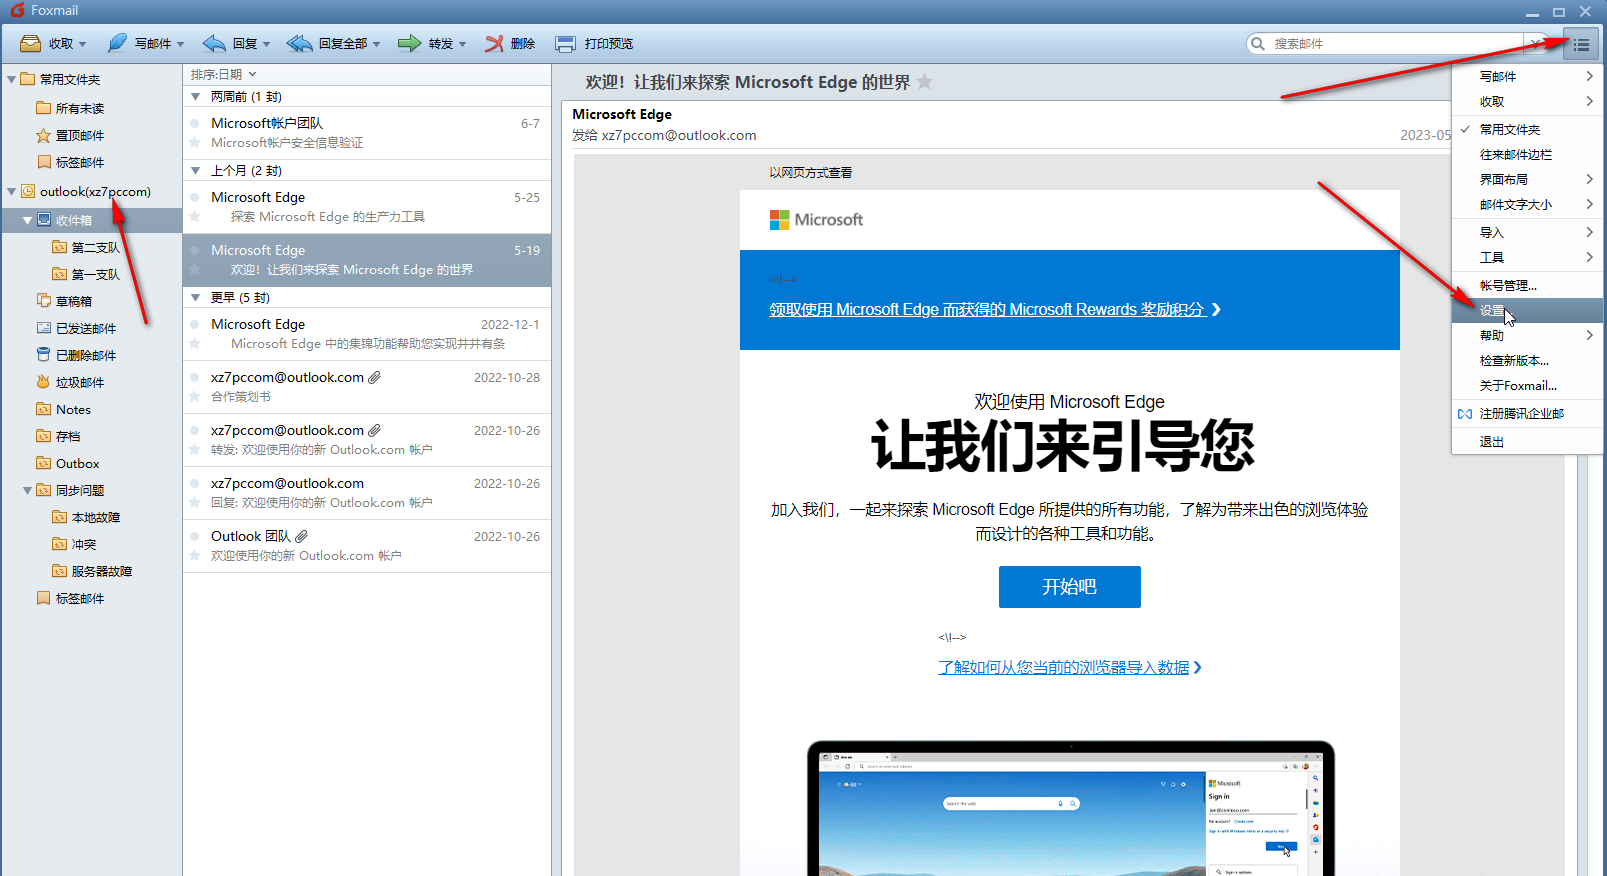Open 探索 Microsoft Edge 的生产力工具 email

366,207
